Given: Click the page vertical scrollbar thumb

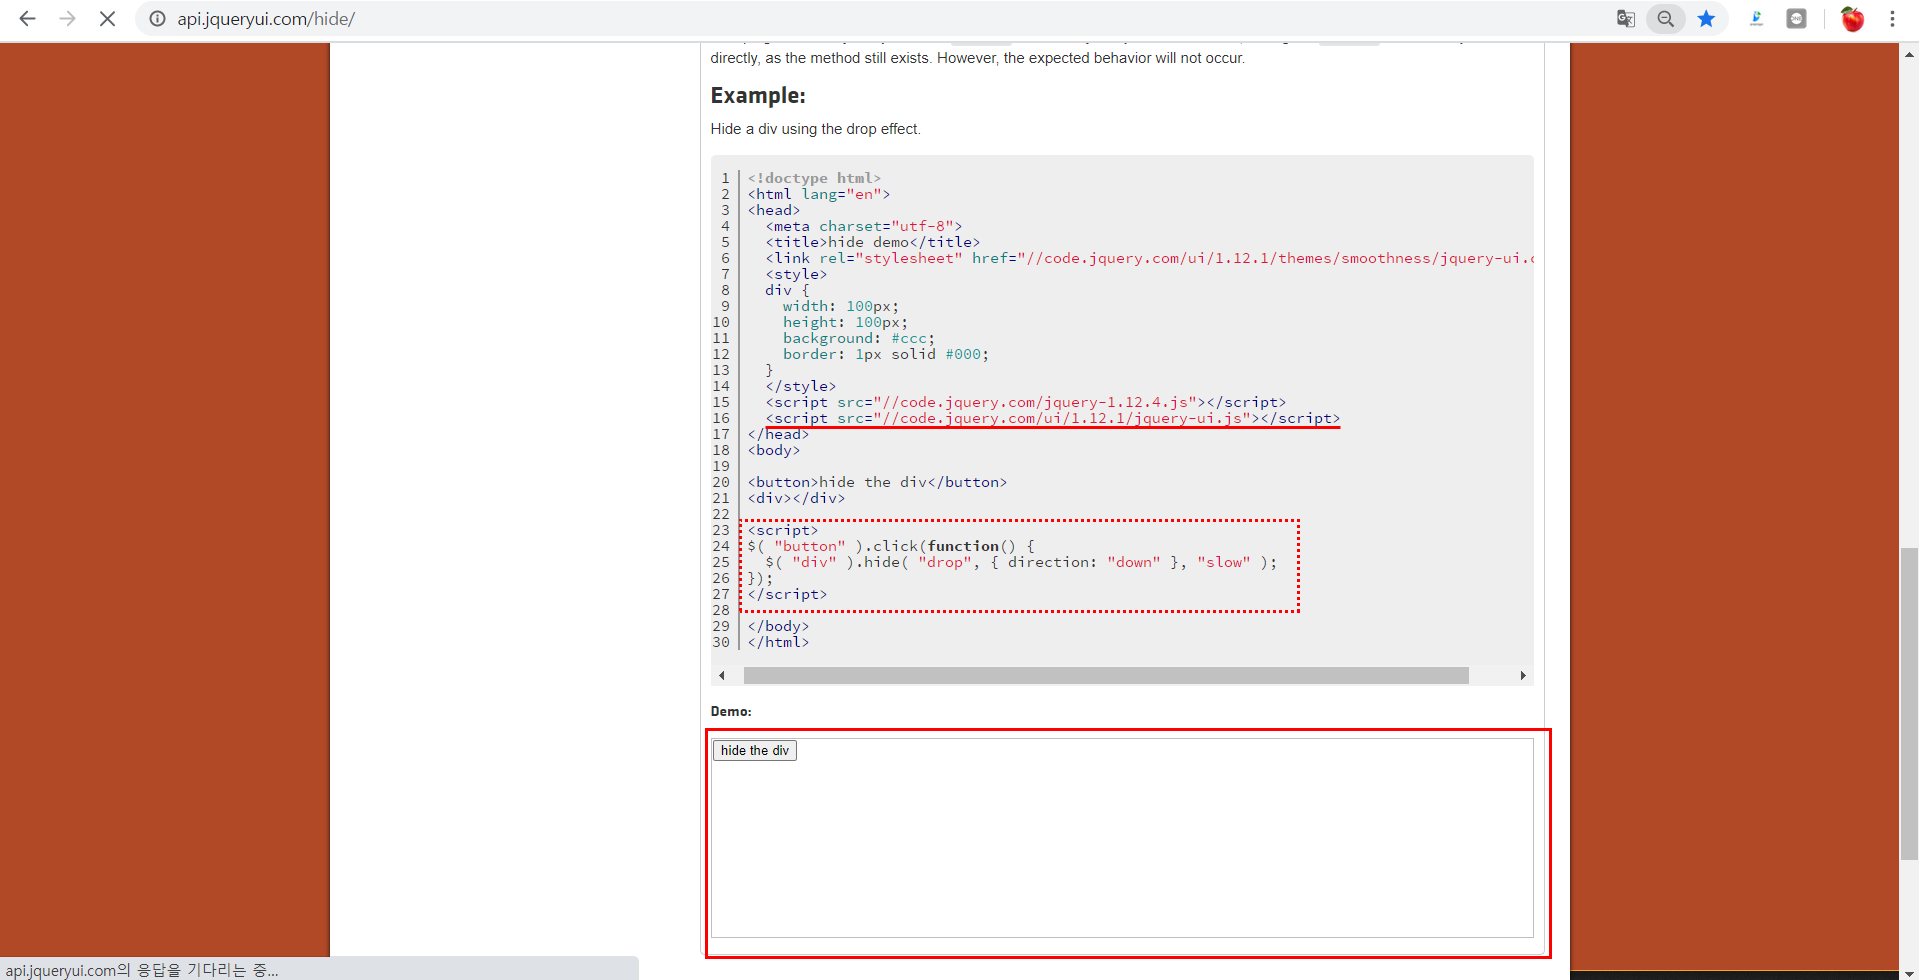Looking at the screenshot, I should [x=1909, y=704].
